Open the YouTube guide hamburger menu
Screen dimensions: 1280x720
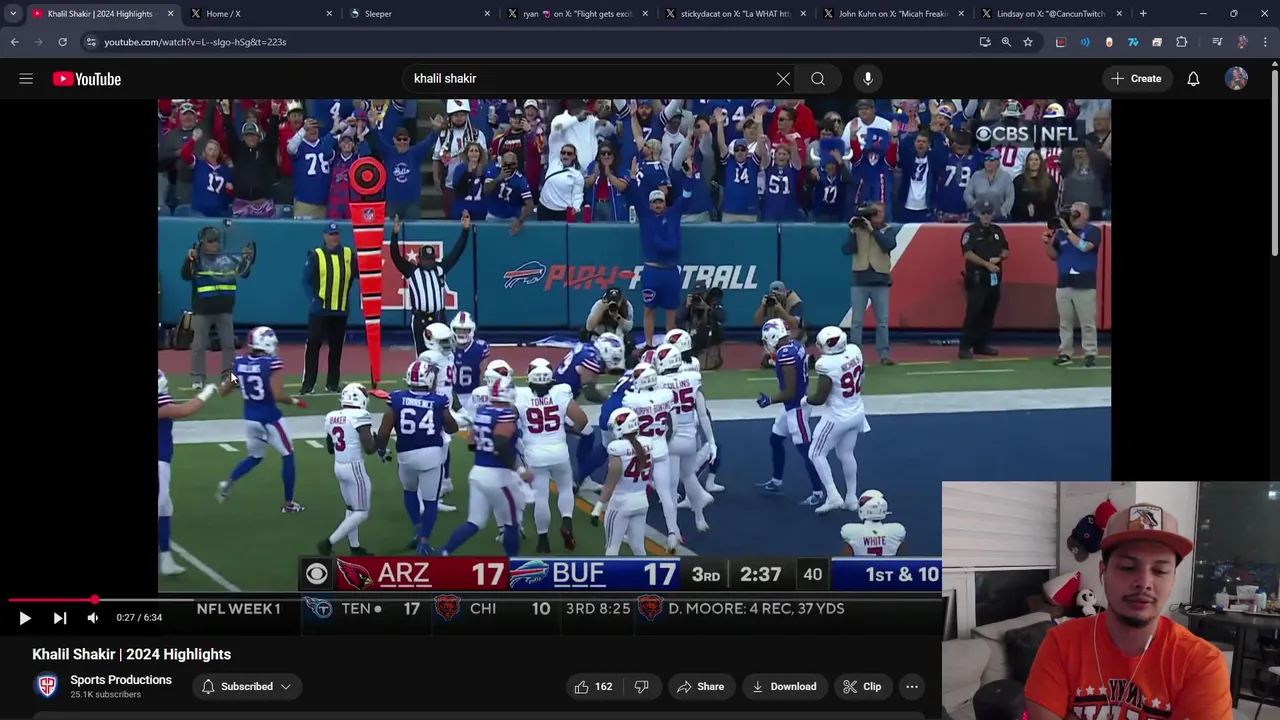(x=26, y=79)
